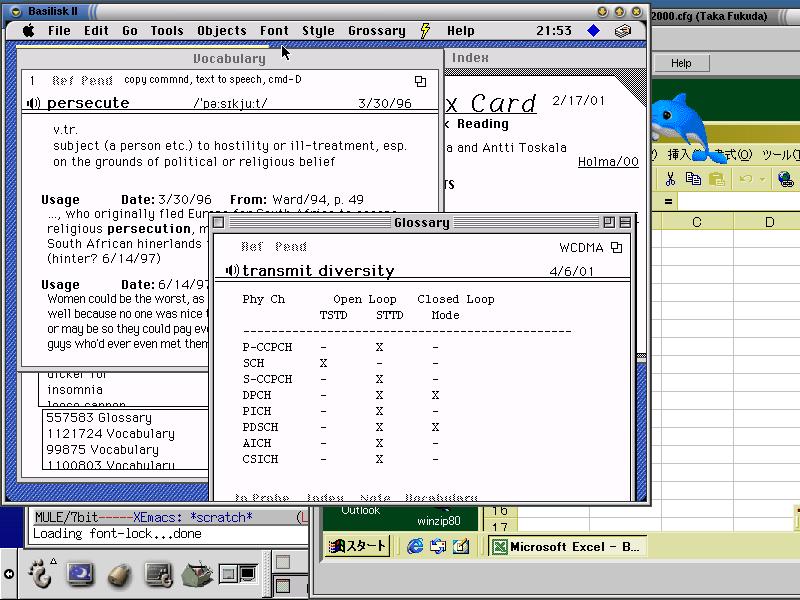Screen dimensions: 800x600
Task: Select '557583 Glossary' list entry
Action: tap(99, 418)
